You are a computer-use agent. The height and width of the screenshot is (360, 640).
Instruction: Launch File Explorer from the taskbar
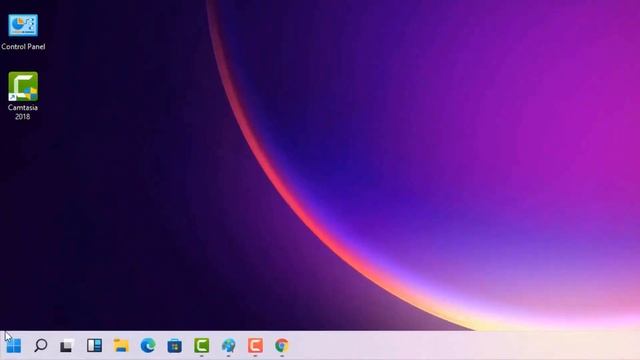click(121, 345)
